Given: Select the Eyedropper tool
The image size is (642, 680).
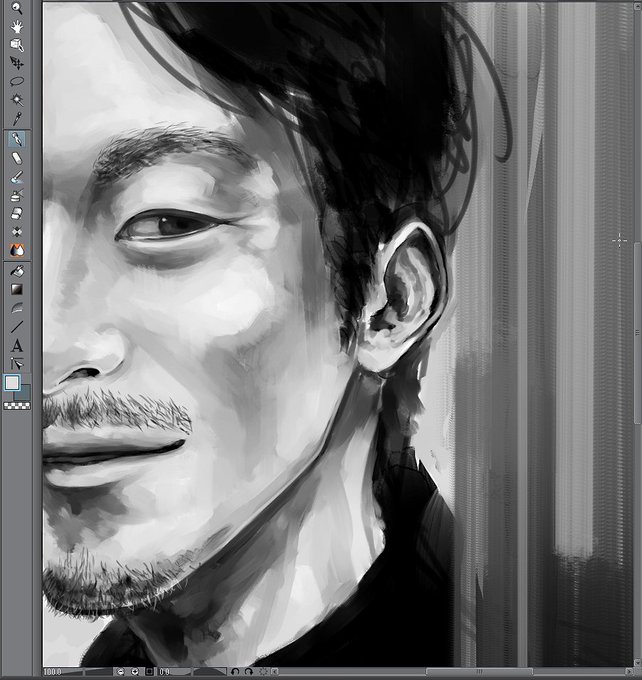Looking at the screenshot, I should tap(16, 118).
